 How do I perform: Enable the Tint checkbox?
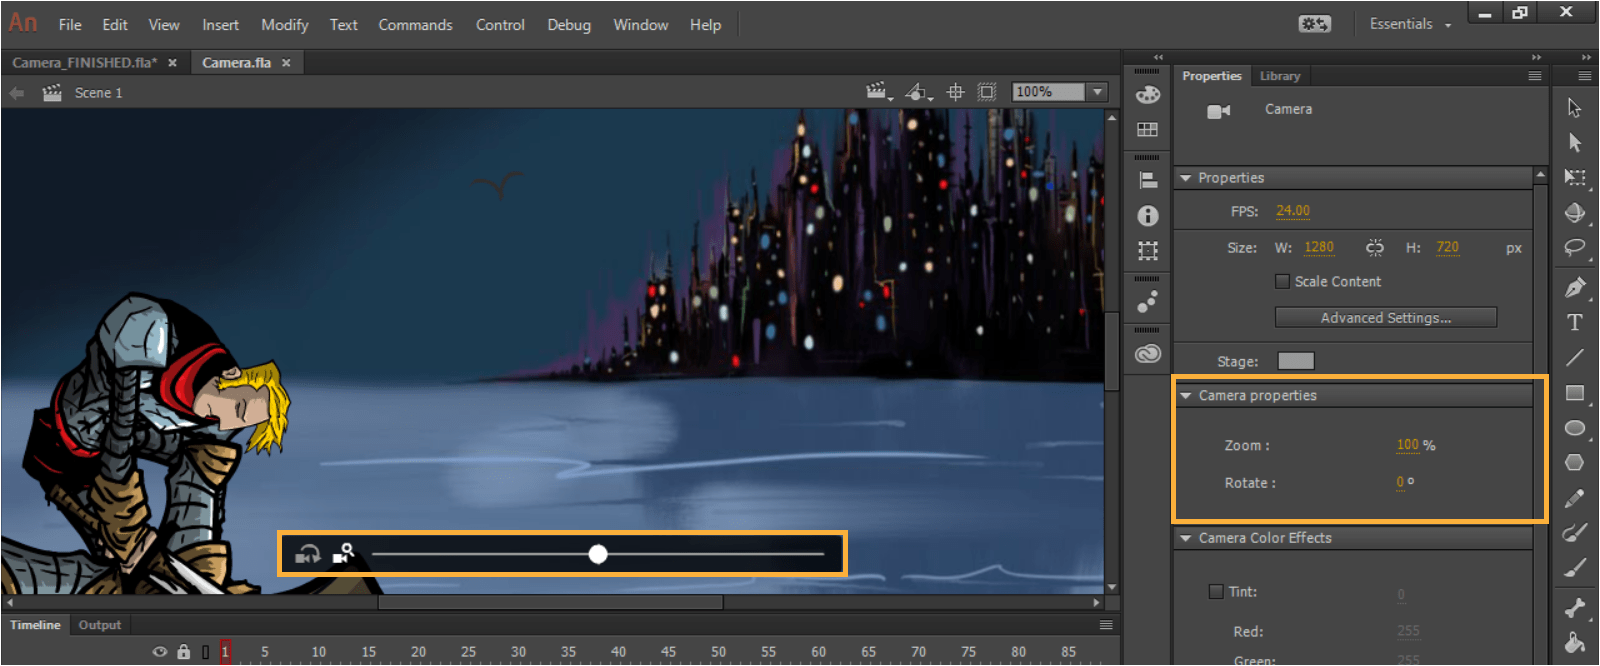point(1216,592)
